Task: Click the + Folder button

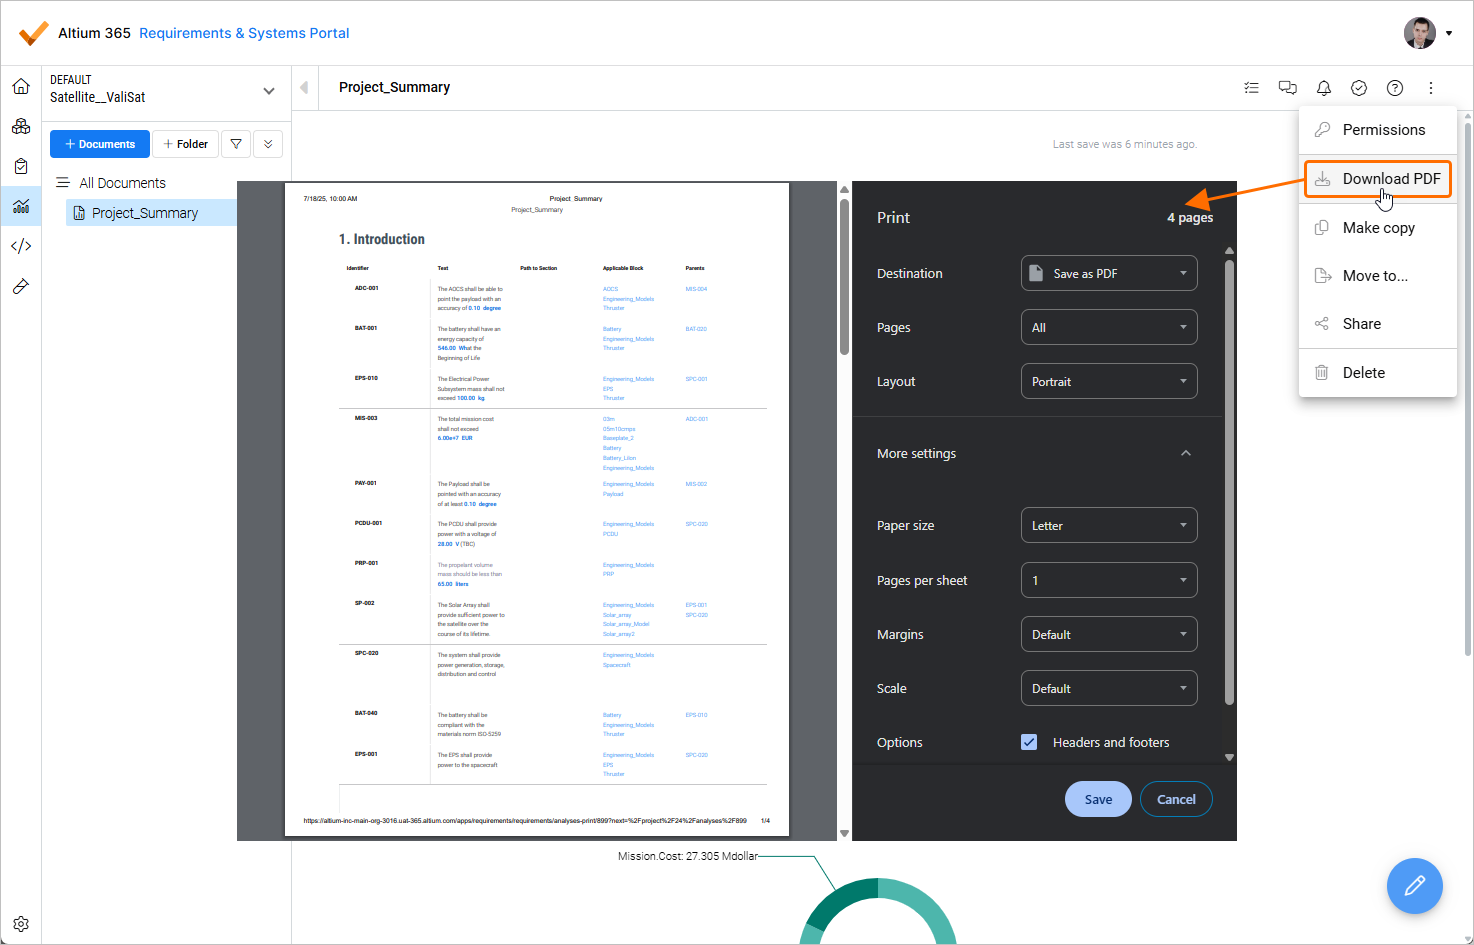Action: point(185,144)
